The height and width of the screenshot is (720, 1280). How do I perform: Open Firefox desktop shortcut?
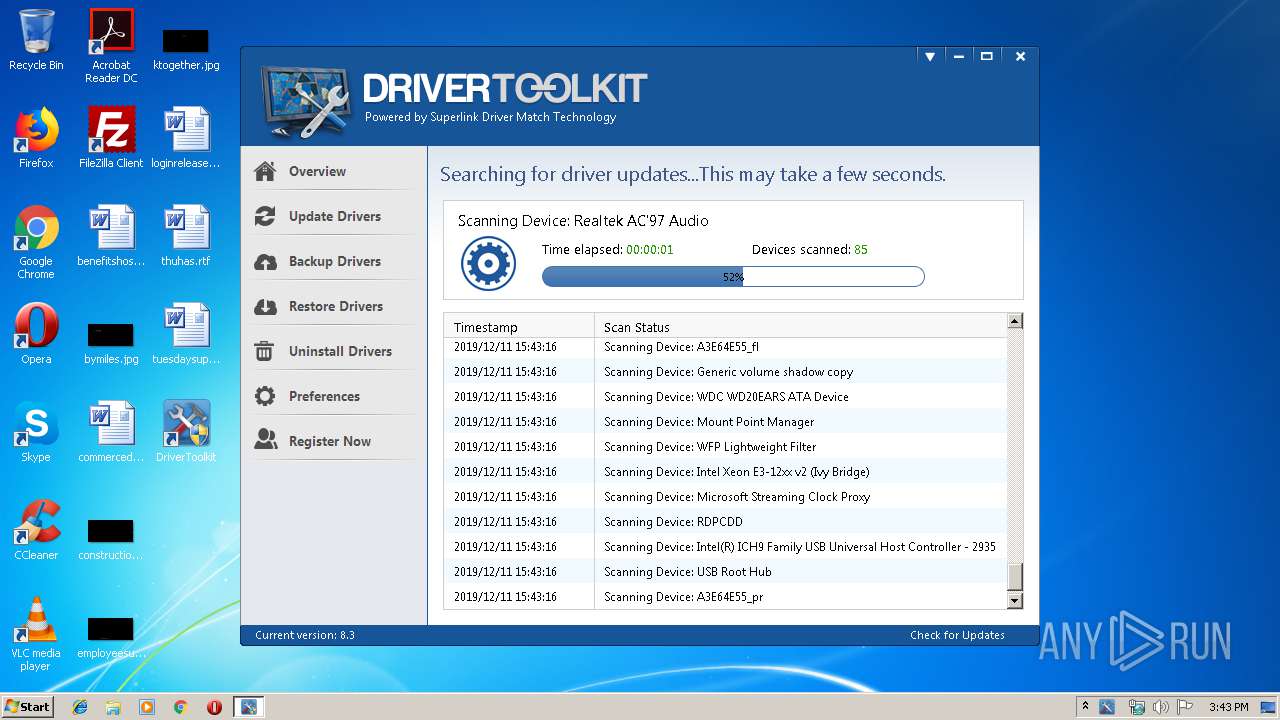(x=36, y=138)
